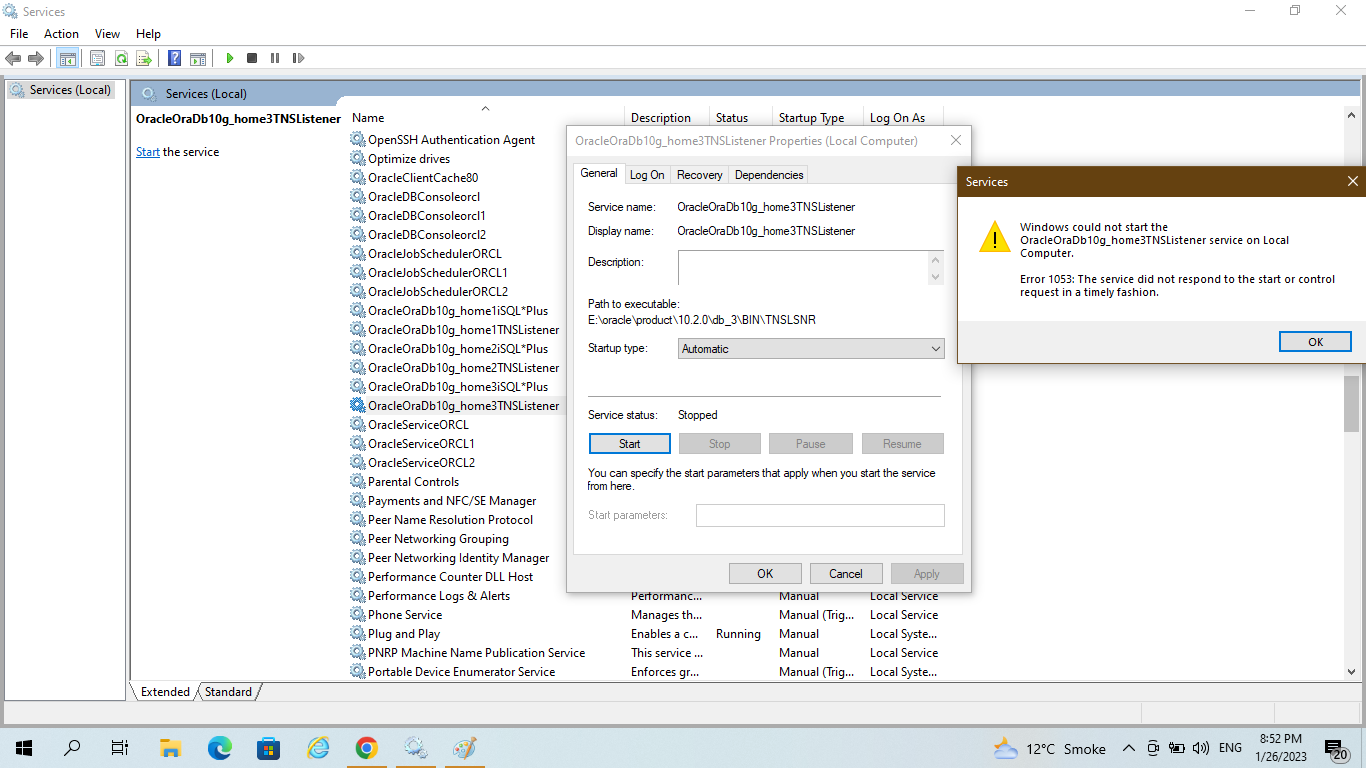Open File Explorer from taskbar
Image resolution: width=1366 pixels, height=768 pixels.
coord(170,747)
